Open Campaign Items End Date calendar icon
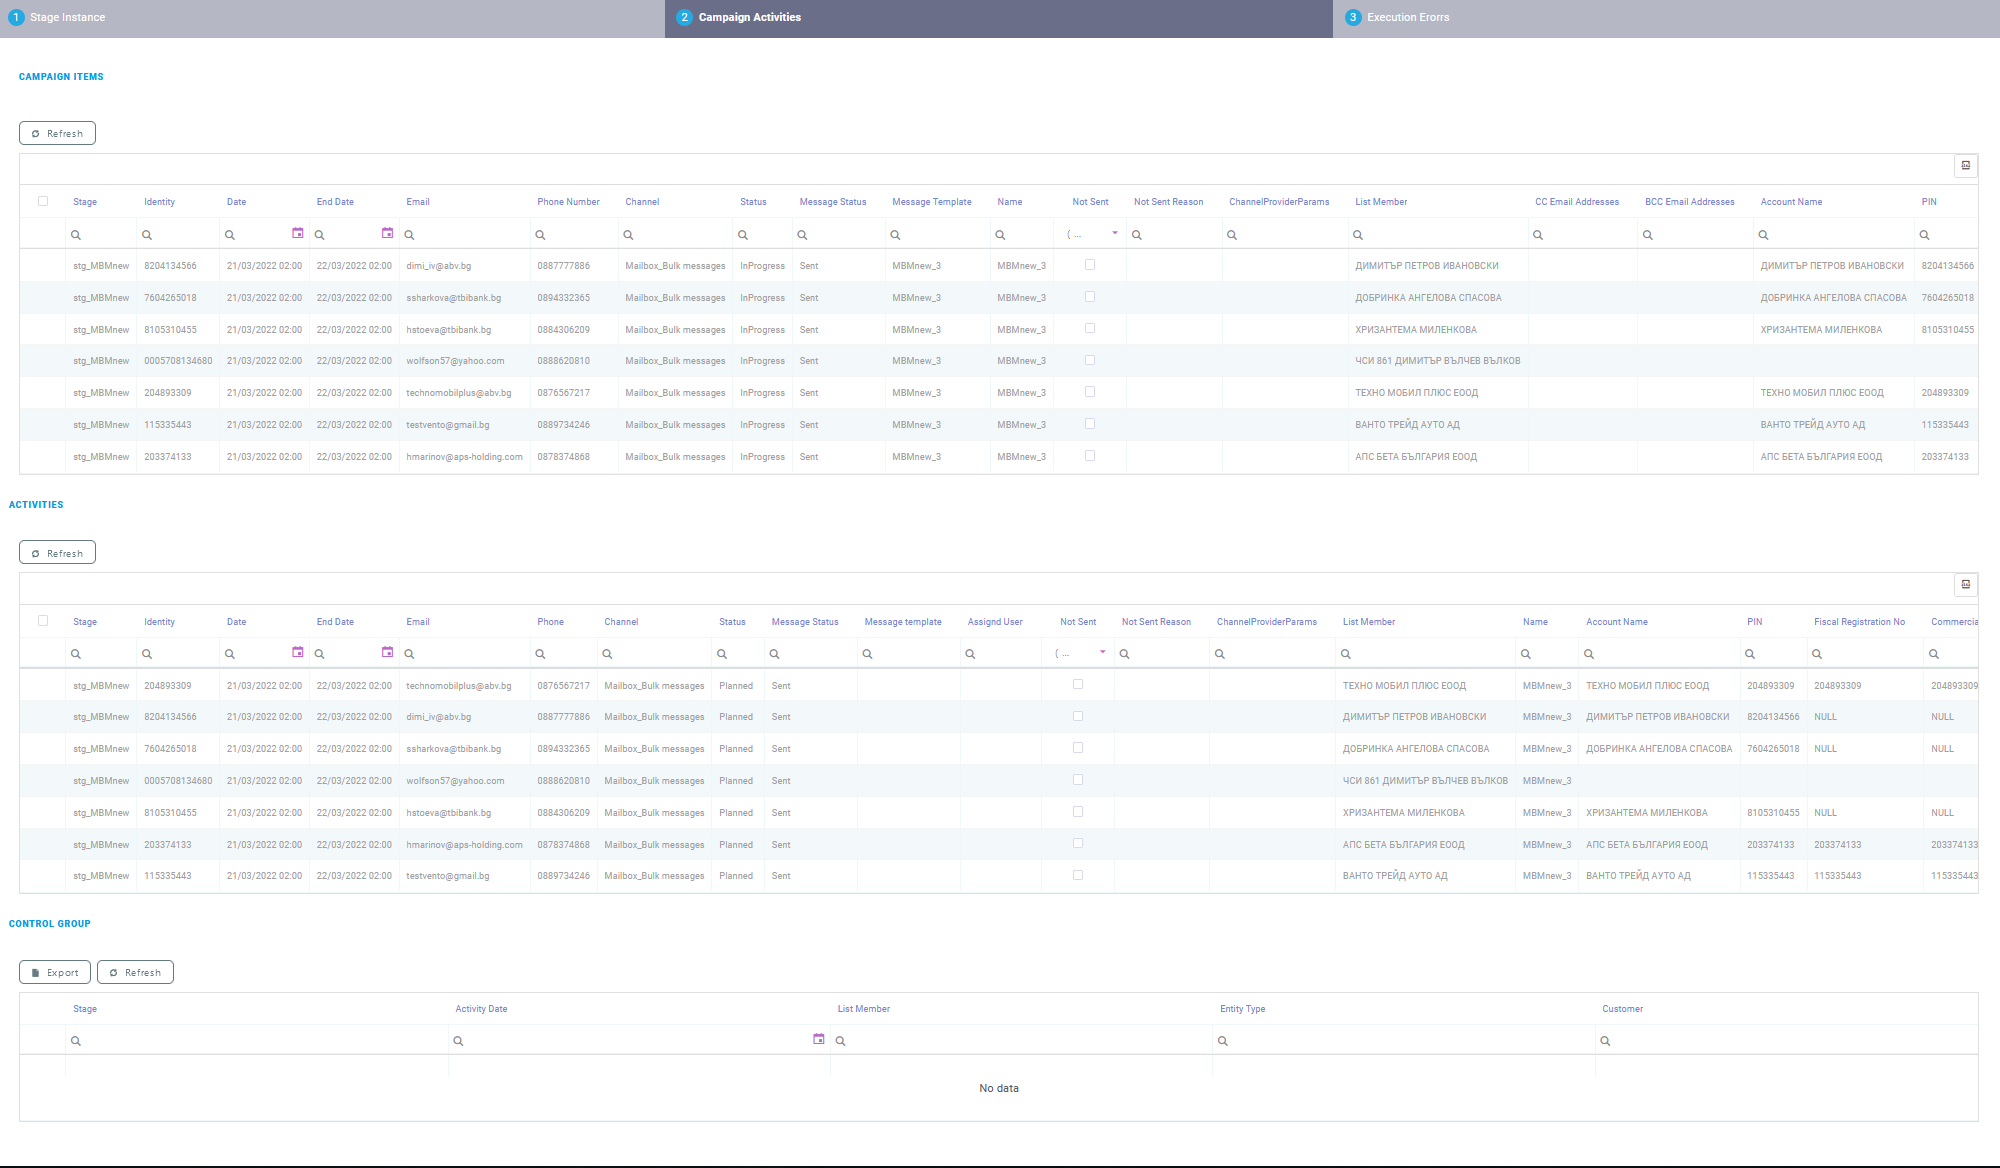 tap(387, 233)
